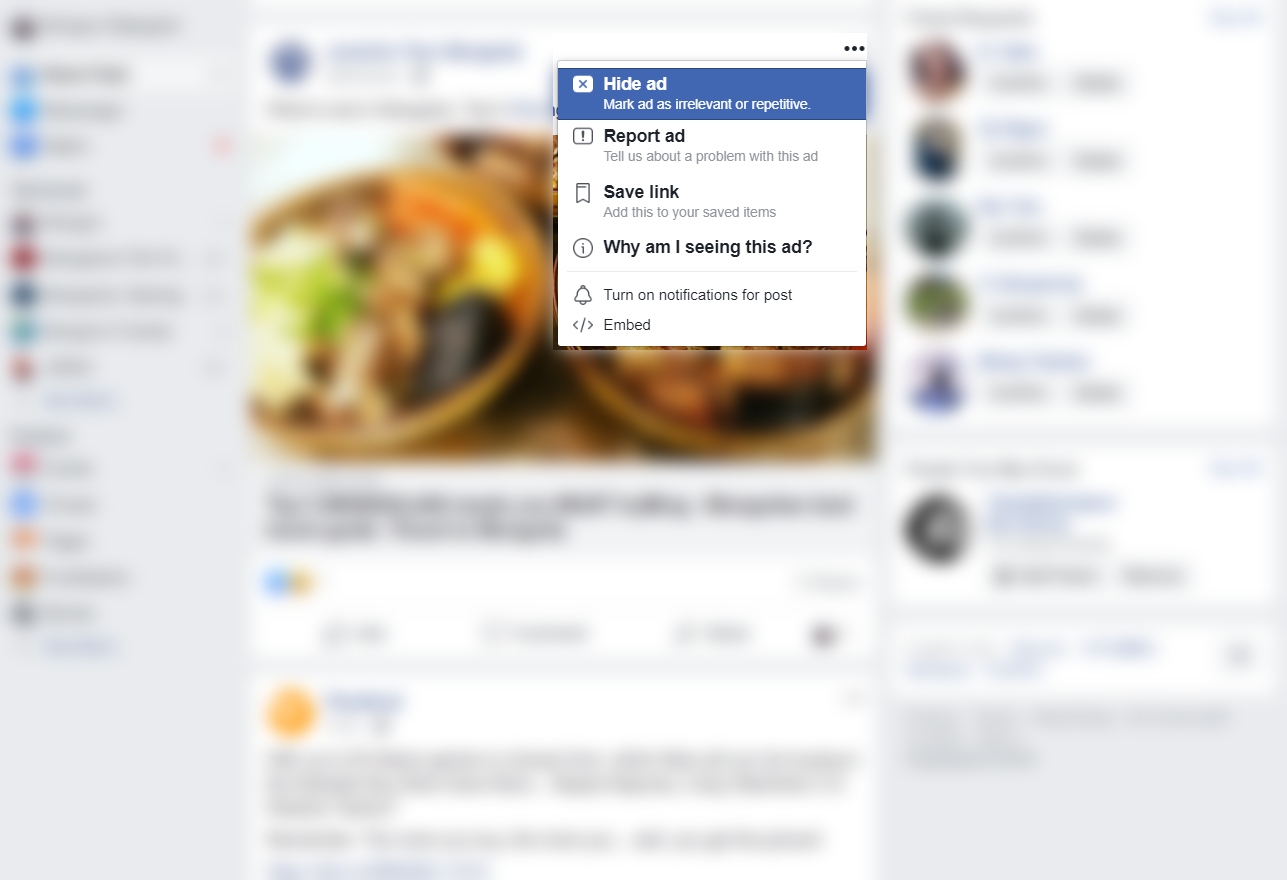This screenshot has width=1287, height=880.
Task: Choose Report ad from the menu
Action: coord(711,145)
